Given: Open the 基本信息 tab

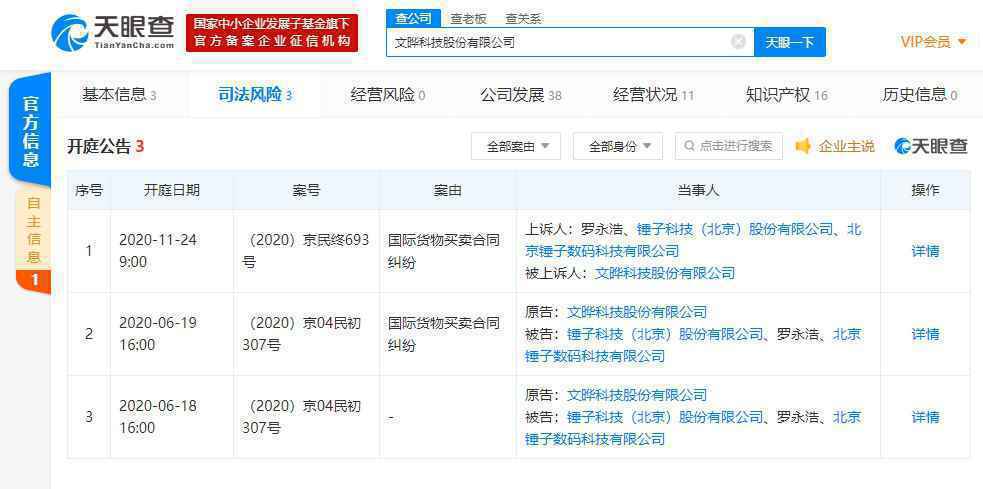Looking at the screenshot, I should [118, 95].
